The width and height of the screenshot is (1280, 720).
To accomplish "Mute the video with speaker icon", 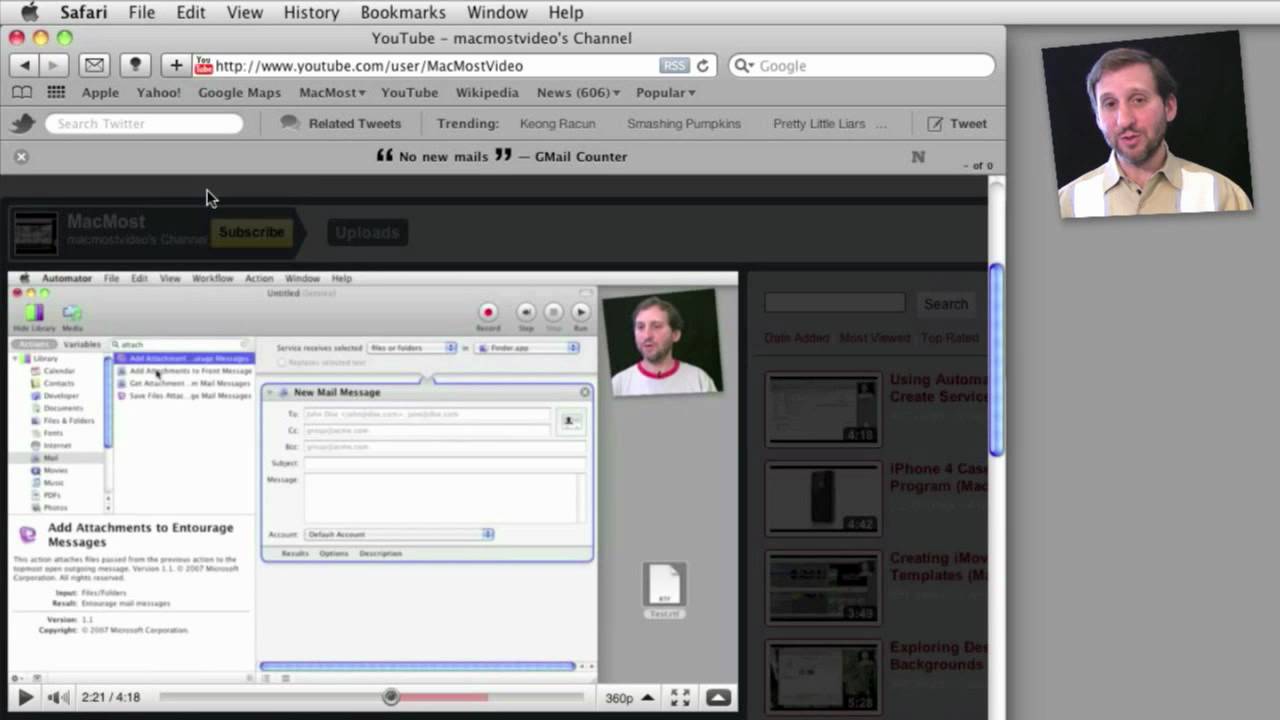I will pyautogui.click(x=59, y=698).
